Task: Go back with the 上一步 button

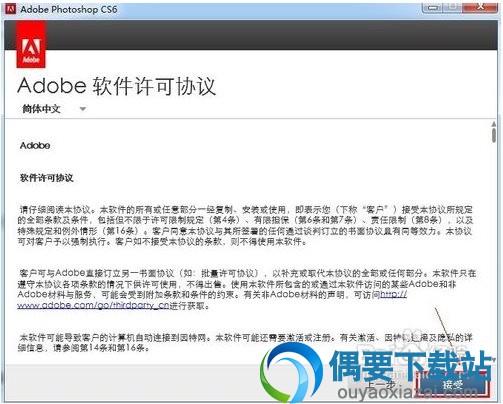Action: 380,385
